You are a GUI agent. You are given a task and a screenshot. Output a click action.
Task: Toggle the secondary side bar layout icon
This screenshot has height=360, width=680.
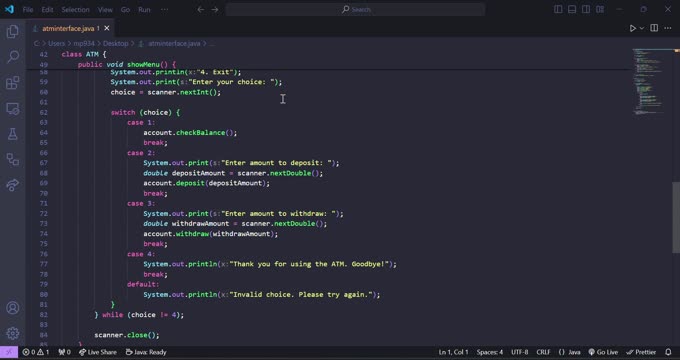tap(586, 9)
